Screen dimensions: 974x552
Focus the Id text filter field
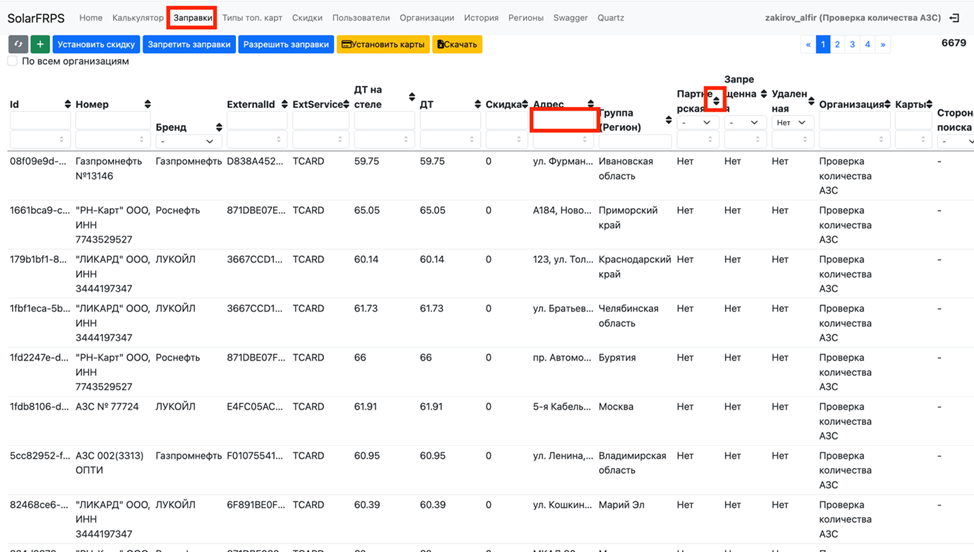click(39, 120)
